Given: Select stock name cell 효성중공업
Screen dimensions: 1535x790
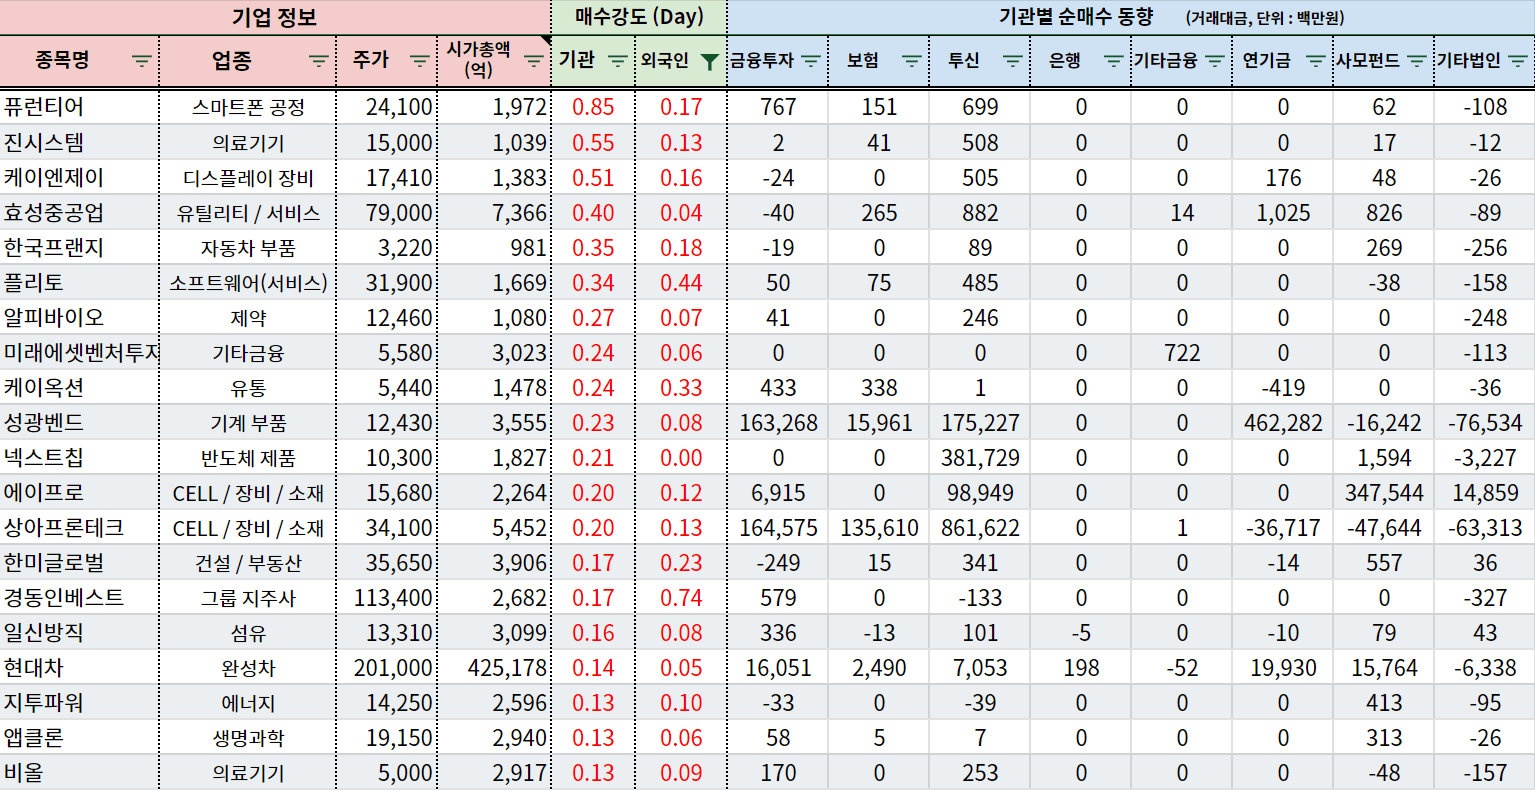Looking at the screenshot, I should (x=79, y=212).
